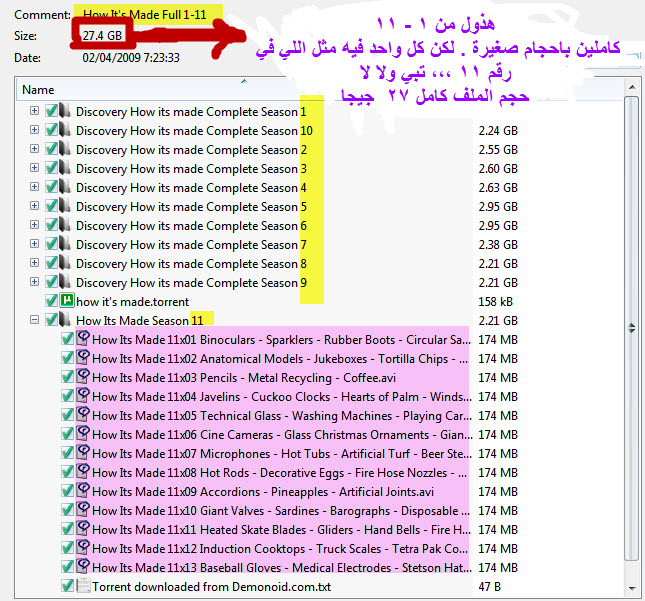Uncheck the Complete Season 10 checkbox
The width and height of the screenshot is (645, 601).
[x=51, y=130]
